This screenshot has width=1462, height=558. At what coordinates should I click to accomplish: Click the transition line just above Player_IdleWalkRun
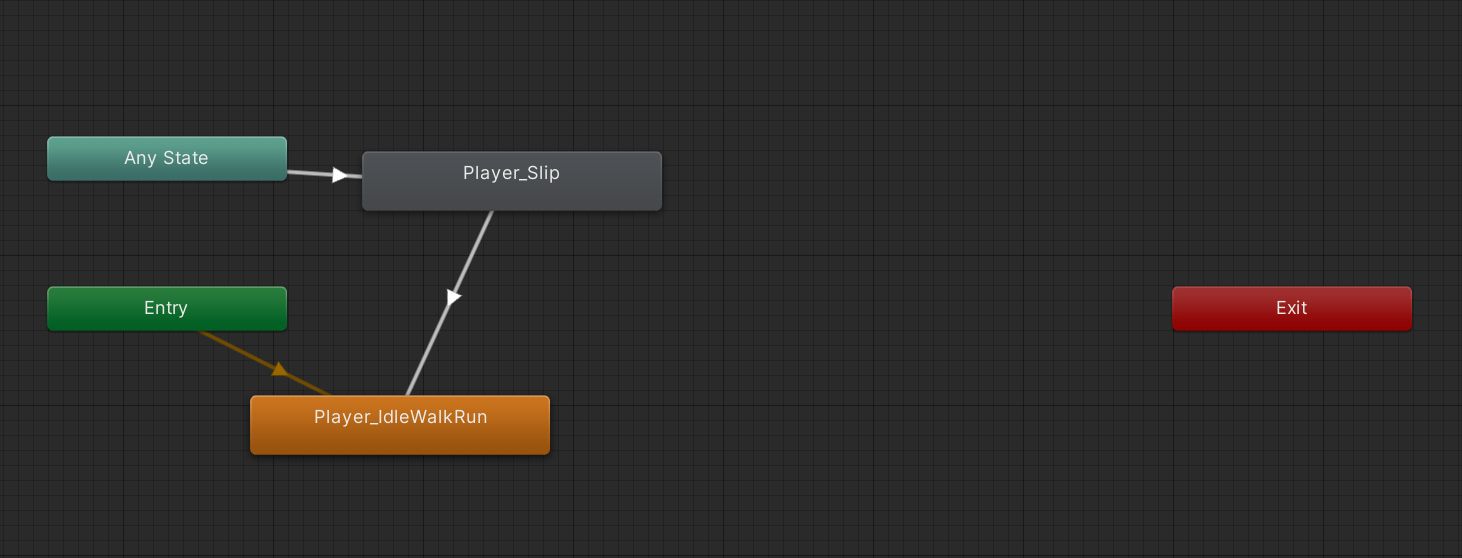pos(415,375)
